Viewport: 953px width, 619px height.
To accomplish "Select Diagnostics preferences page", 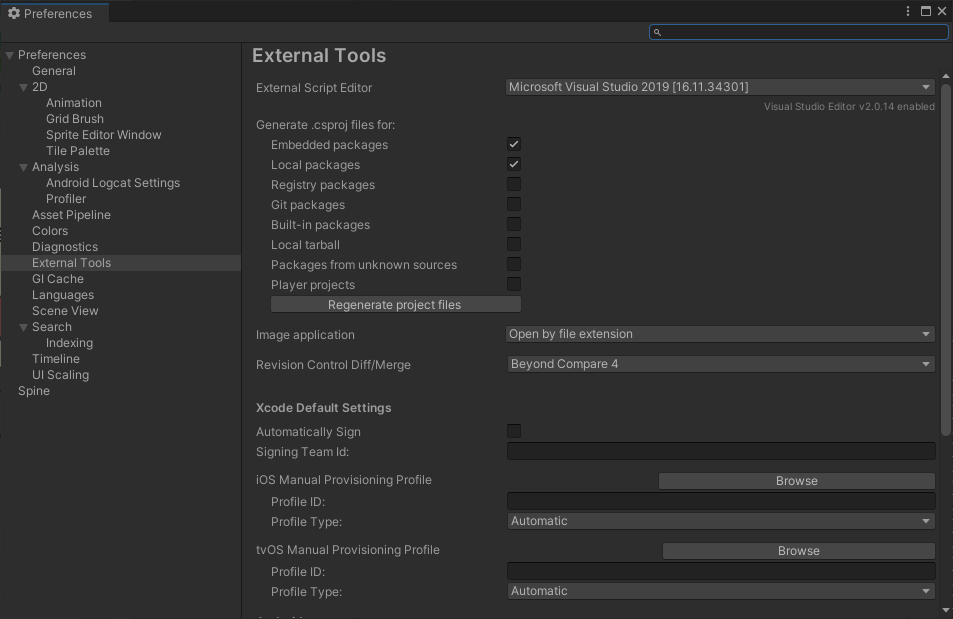I will [x=64, y=247].
